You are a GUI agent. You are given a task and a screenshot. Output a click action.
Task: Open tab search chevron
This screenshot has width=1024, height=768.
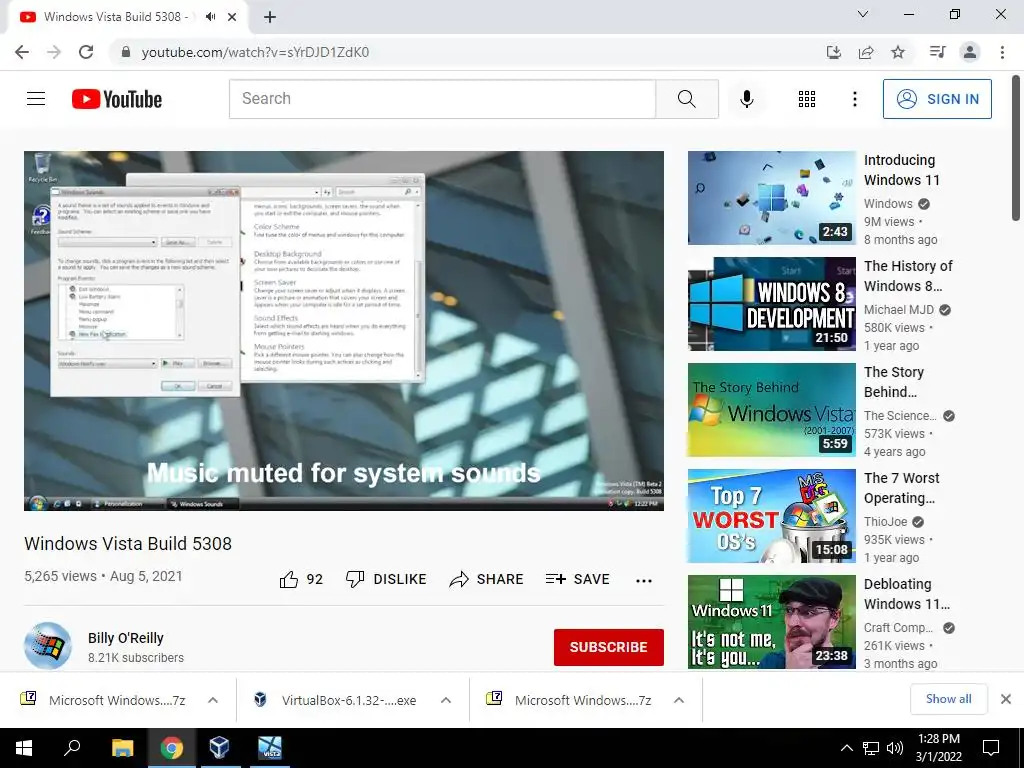coord(863,14)
